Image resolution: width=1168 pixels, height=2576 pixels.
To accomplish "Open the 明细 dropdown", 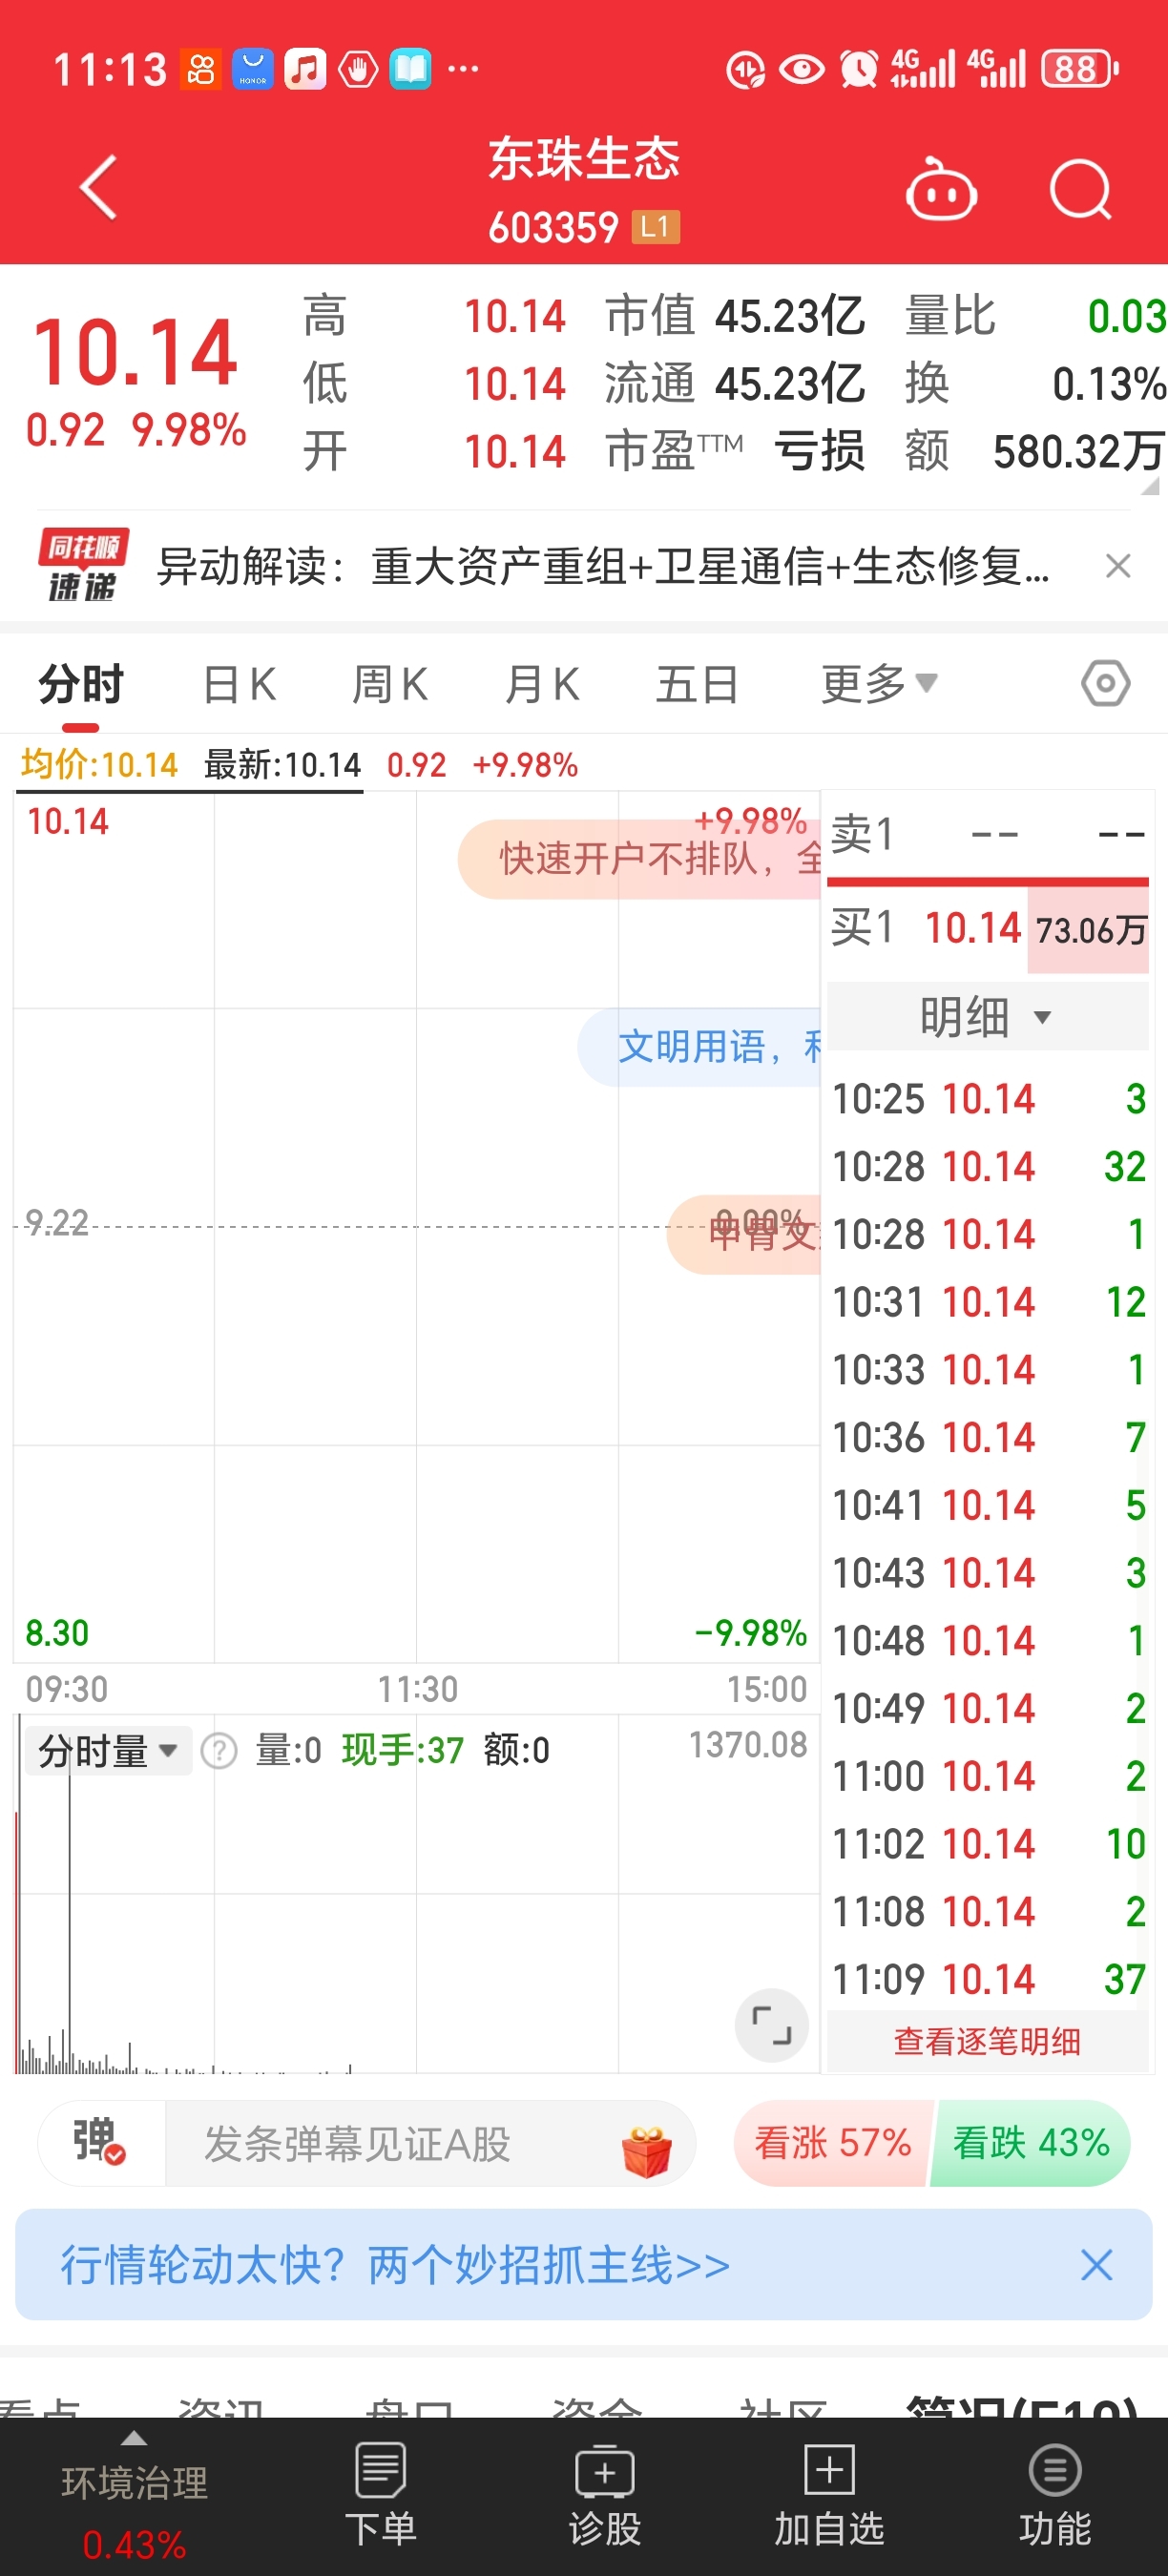I will click(986, 1017).
